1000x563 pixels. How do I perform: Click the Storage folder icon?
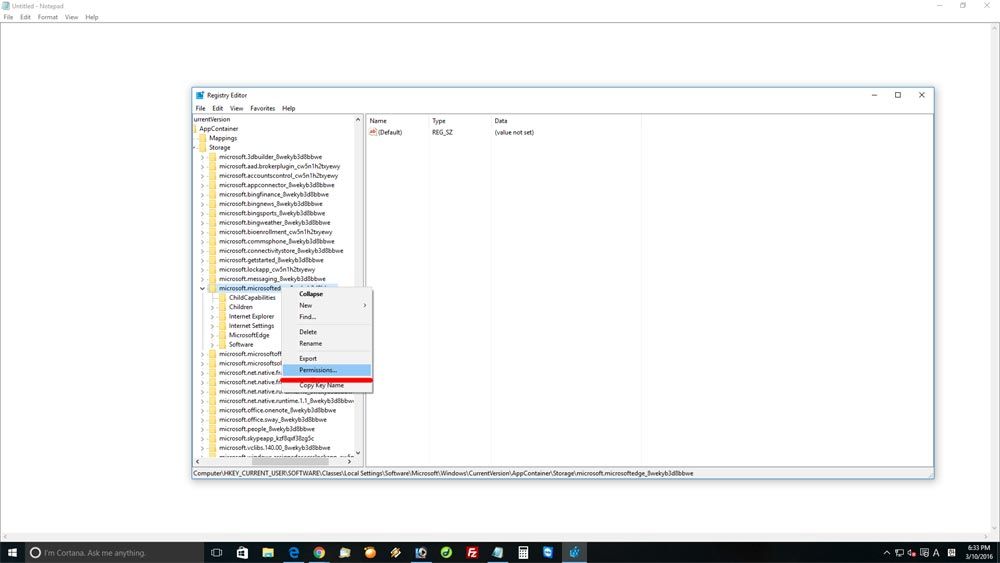(x=202, y=147)
